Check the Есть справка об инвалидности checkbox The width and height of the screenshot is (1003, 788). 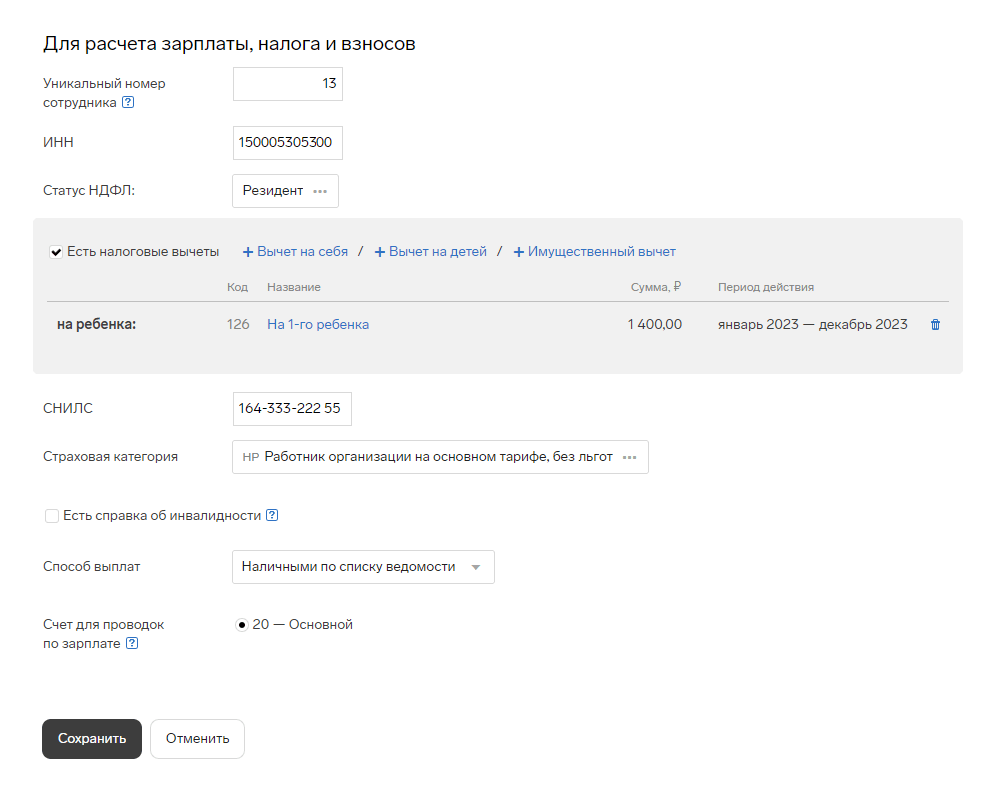[52, 516]
